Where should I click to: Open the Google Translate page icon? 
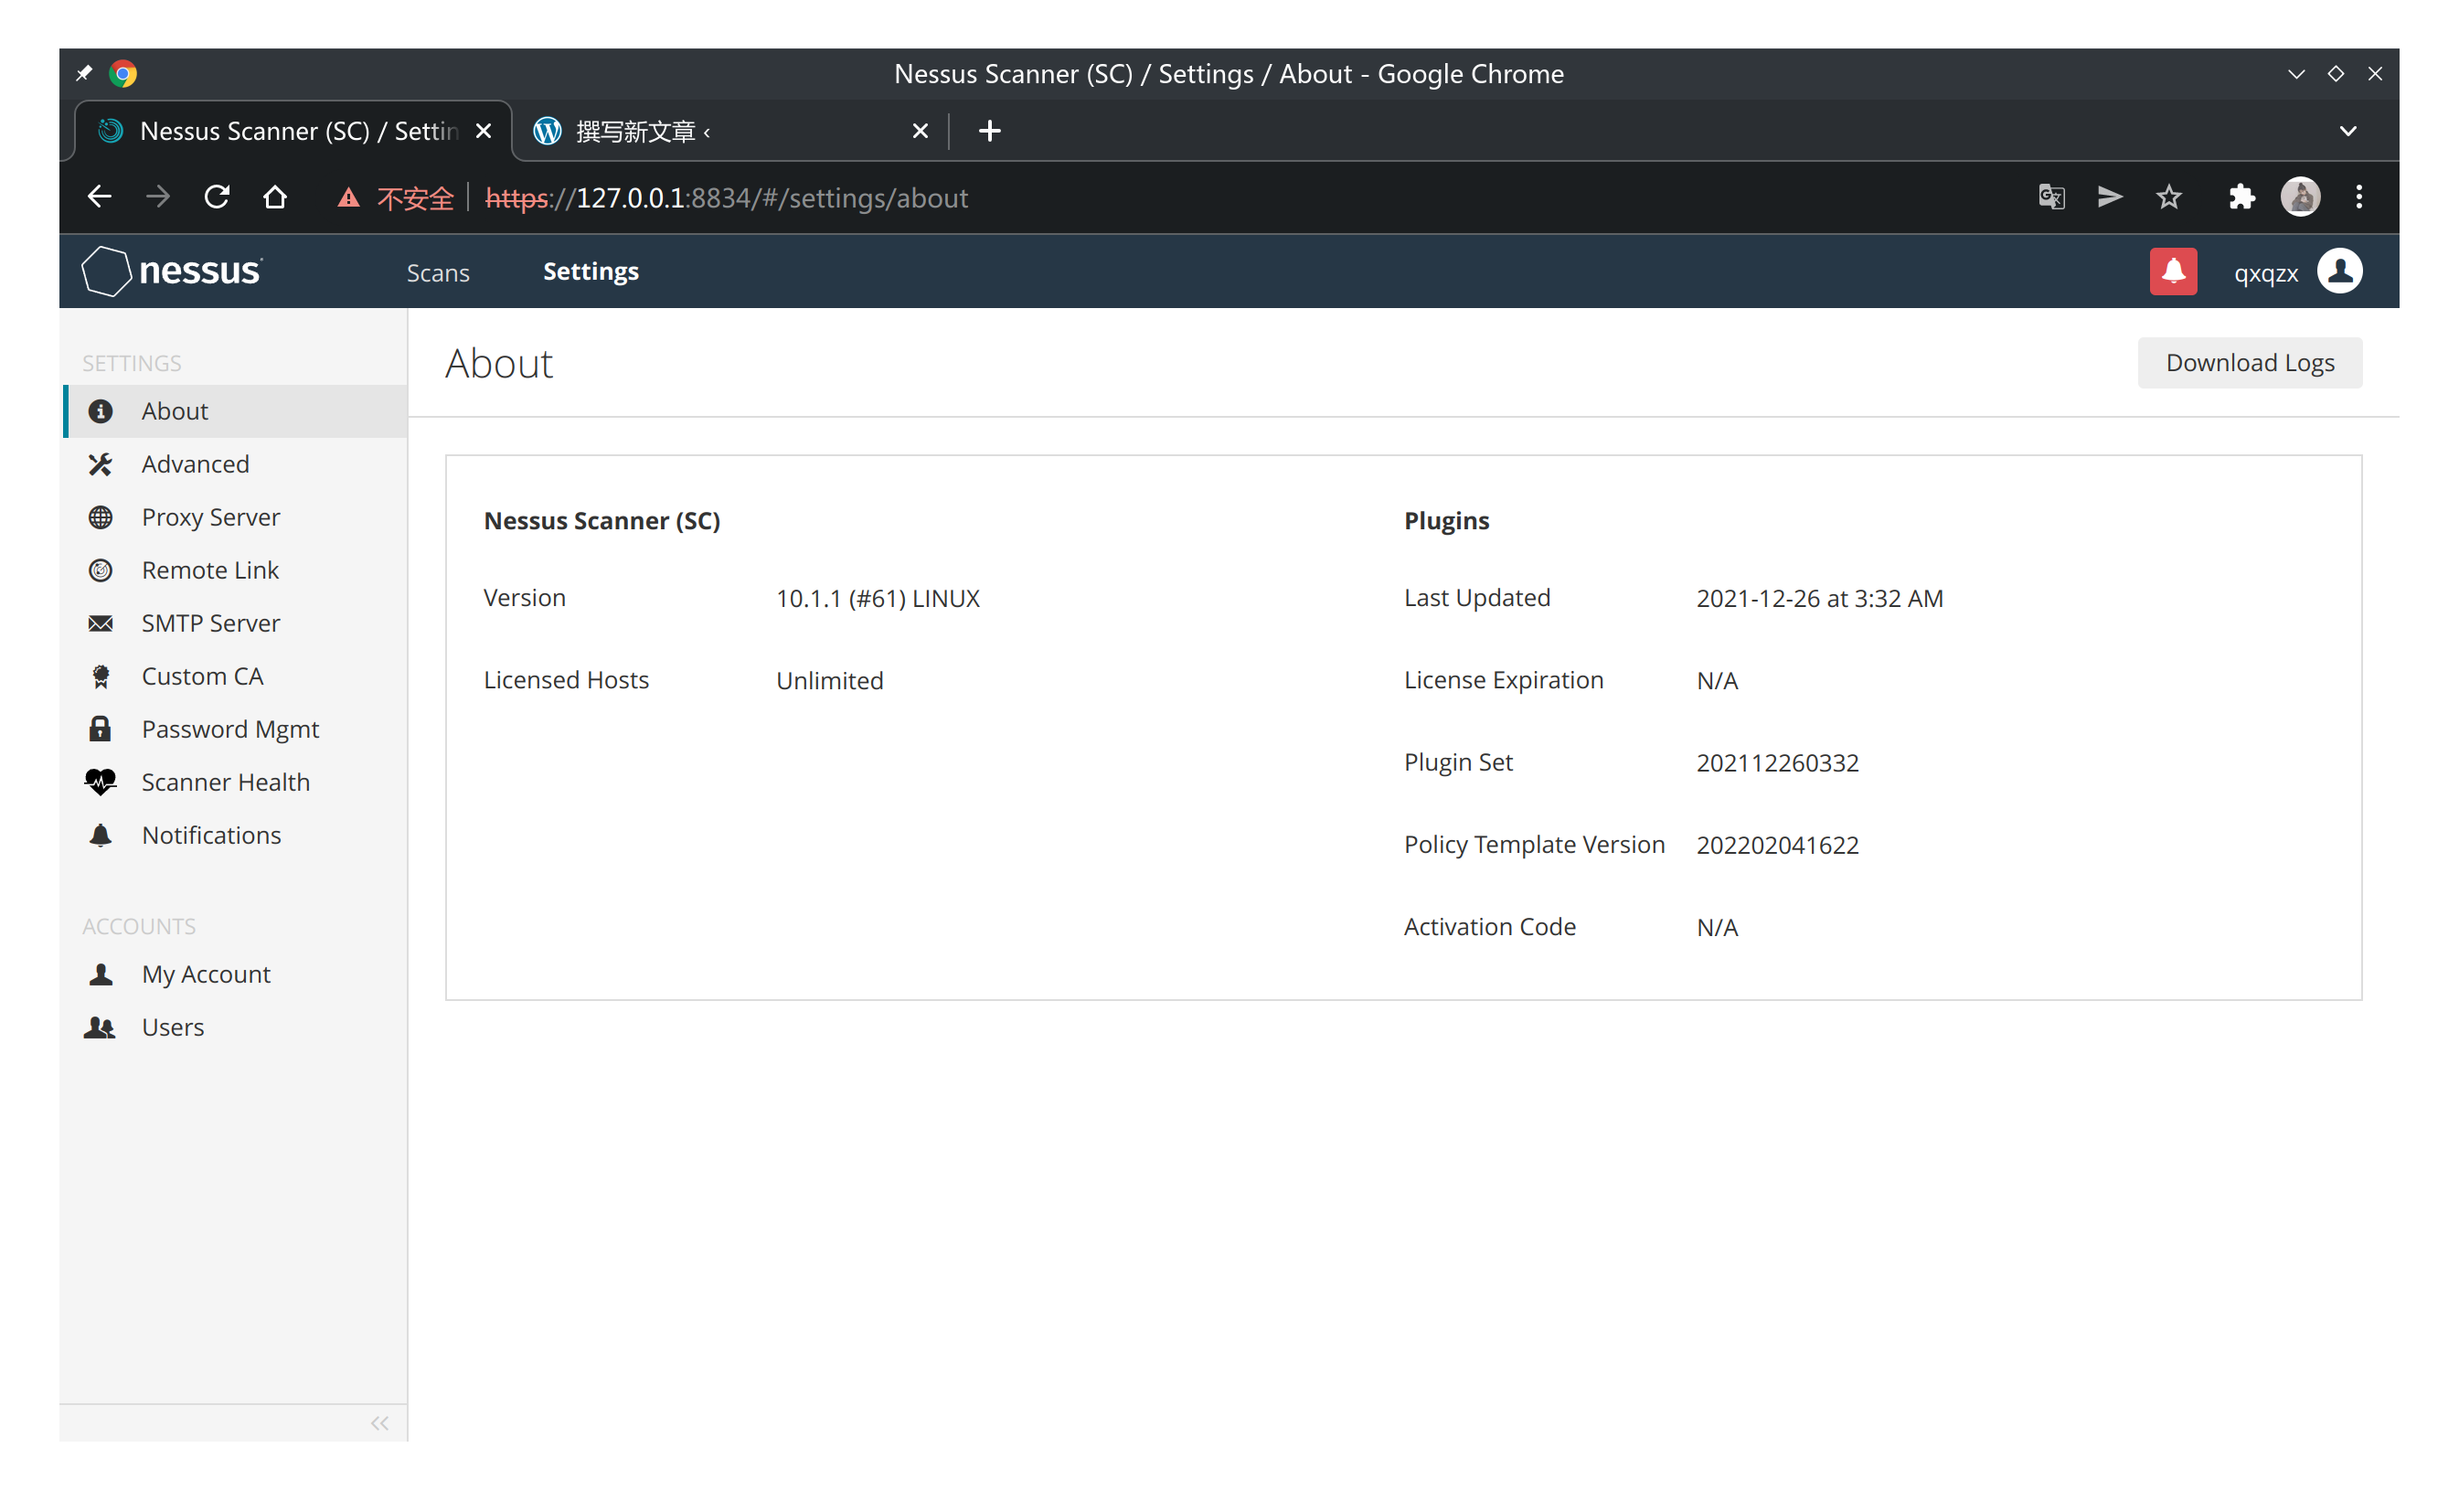(2051, 196)
